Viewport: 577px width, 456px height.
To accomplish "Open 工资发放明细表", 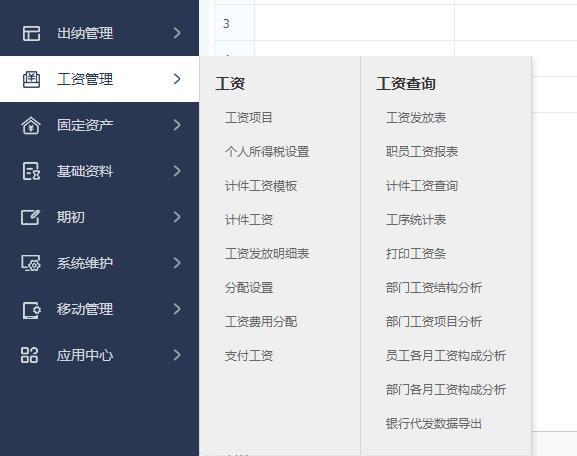I will coord(267,254).
